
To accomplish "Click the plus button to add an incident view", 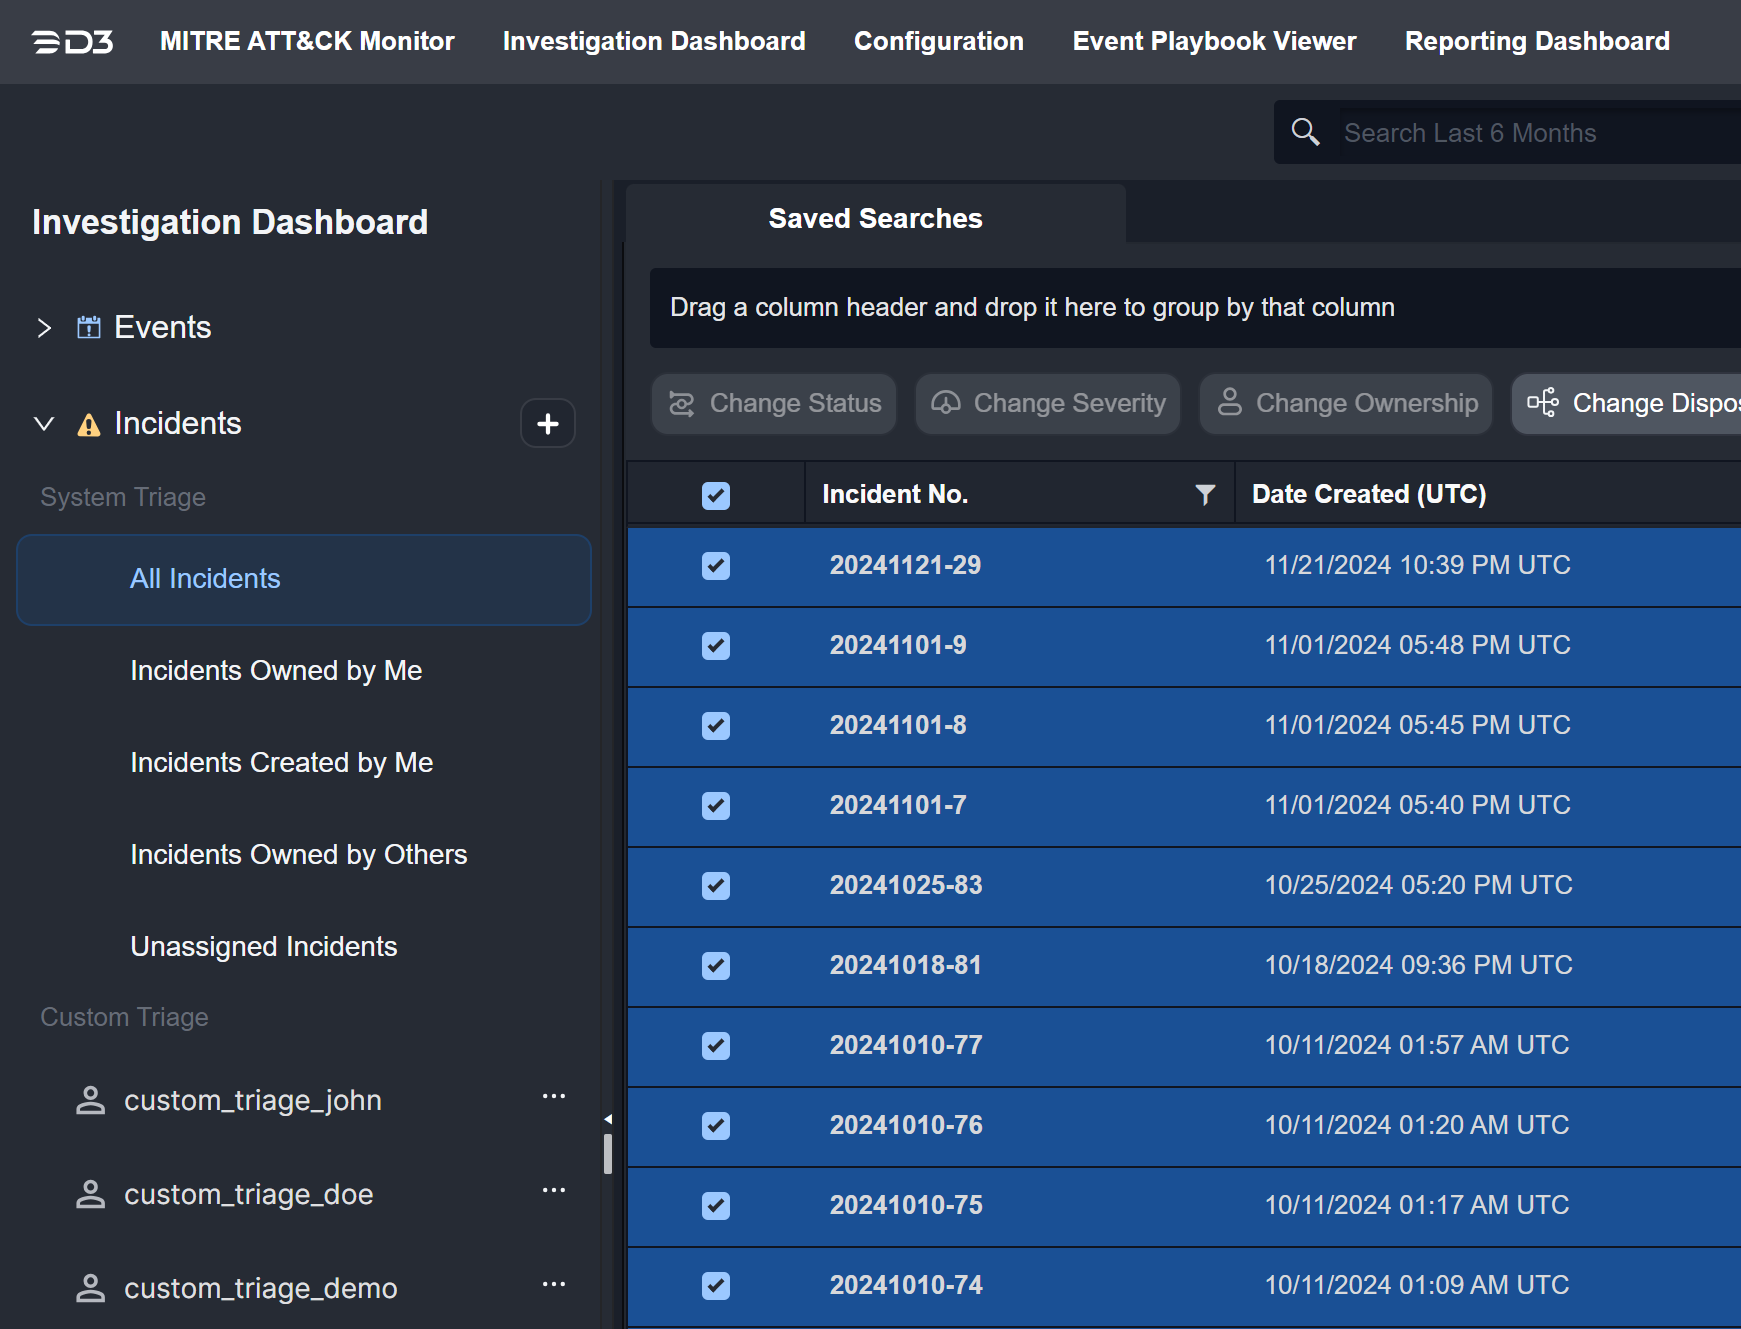I will 548,423.
